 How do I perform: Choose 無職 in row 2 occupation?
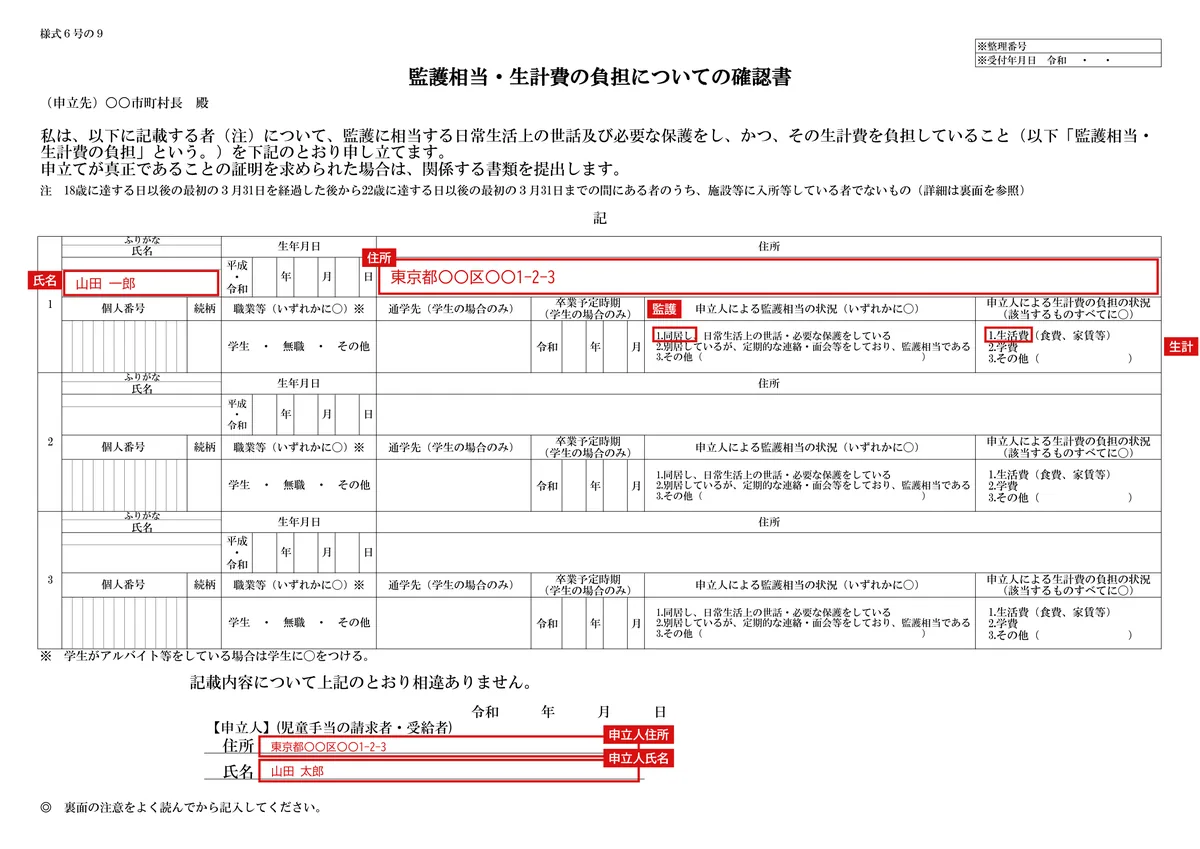pyautogui.click(x=294, y=485)
